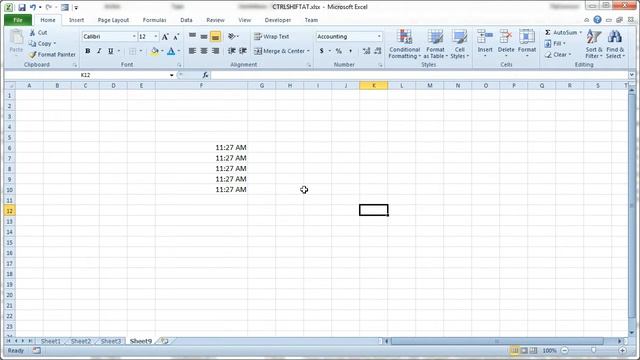The width and height of the screenshot is (640, 360).
Task: Open Cell Styles gallery
Action: (x=460, y=44)
